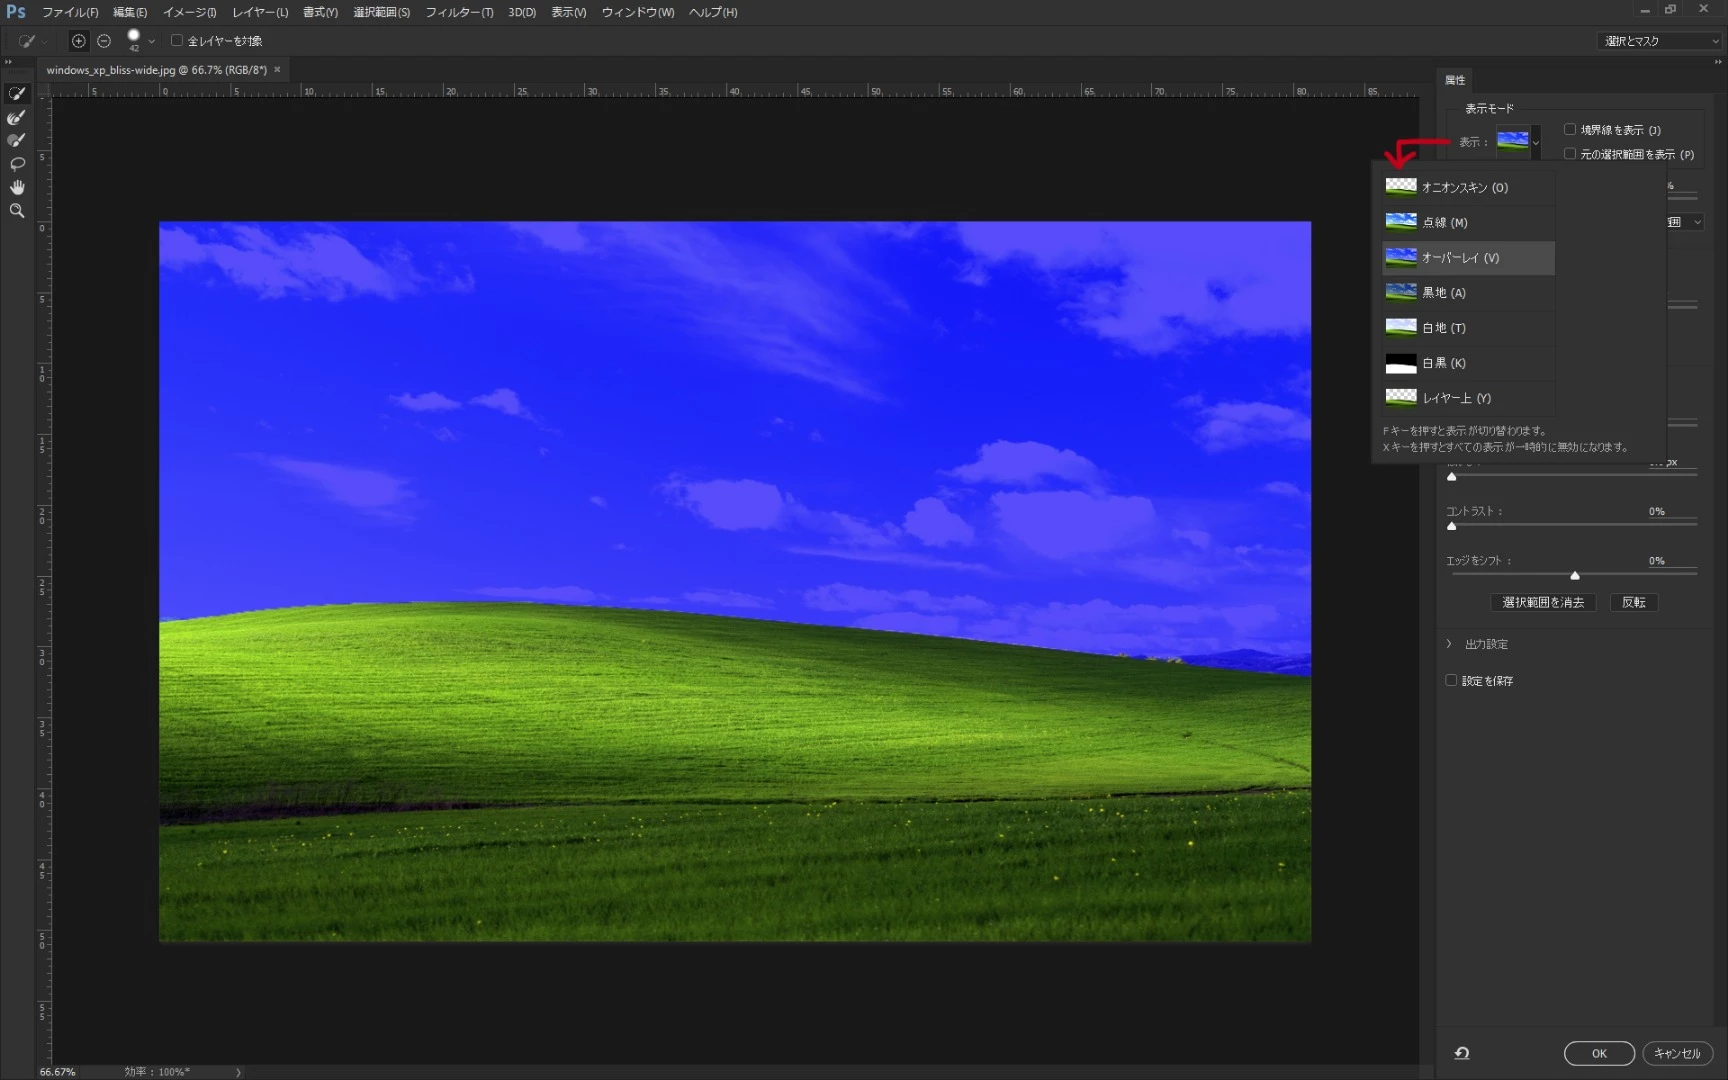This screenshot has width=1728, height=1080.
Task: Open the ファイル(F) menu
Action: (x=70, y=12)
